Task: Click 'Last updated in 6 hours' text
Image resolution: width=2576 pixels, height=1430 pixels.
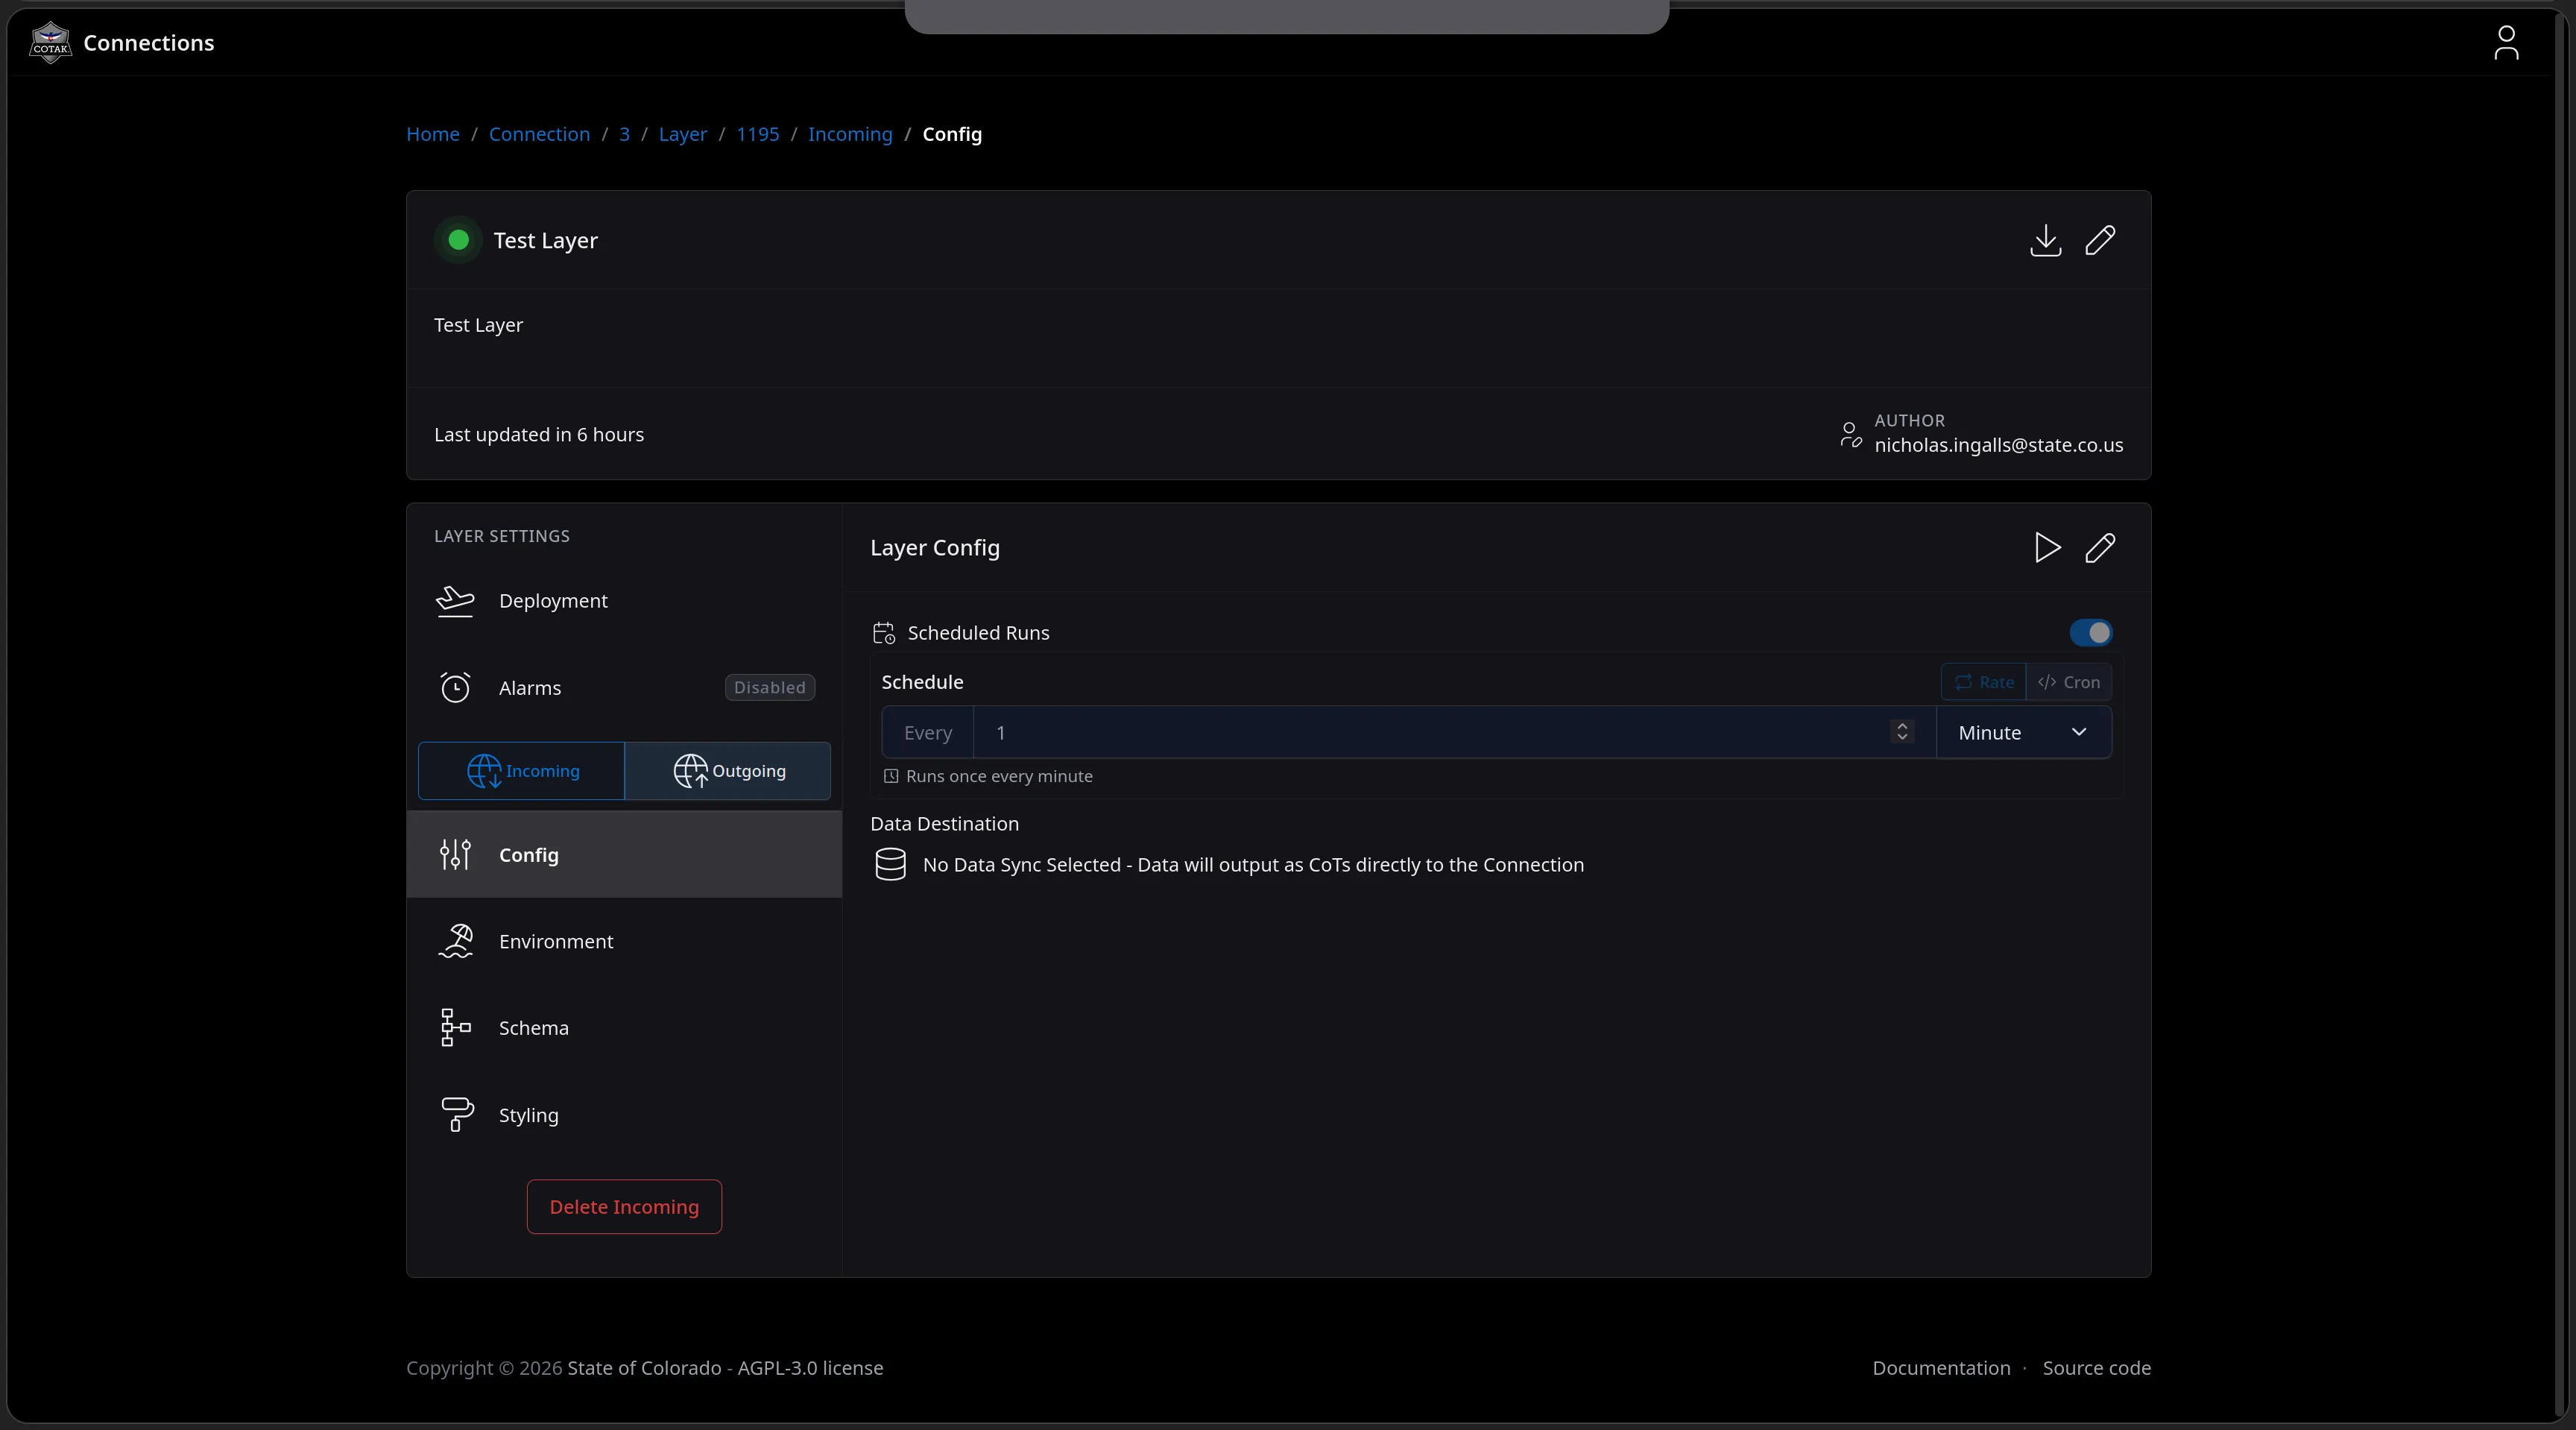Action: pyautogui.click(x=539, y=435)
